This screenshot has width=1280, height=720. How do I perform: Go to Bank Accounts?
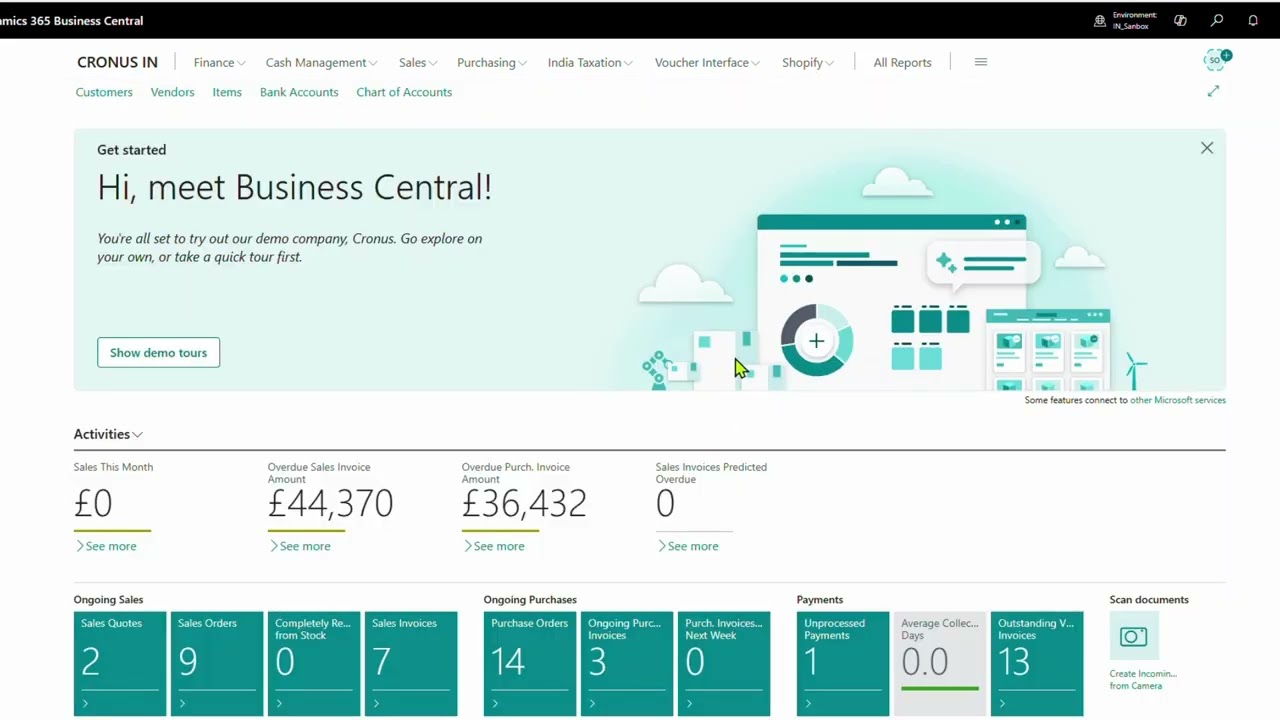pyautogui.click(x=299, y=92)
